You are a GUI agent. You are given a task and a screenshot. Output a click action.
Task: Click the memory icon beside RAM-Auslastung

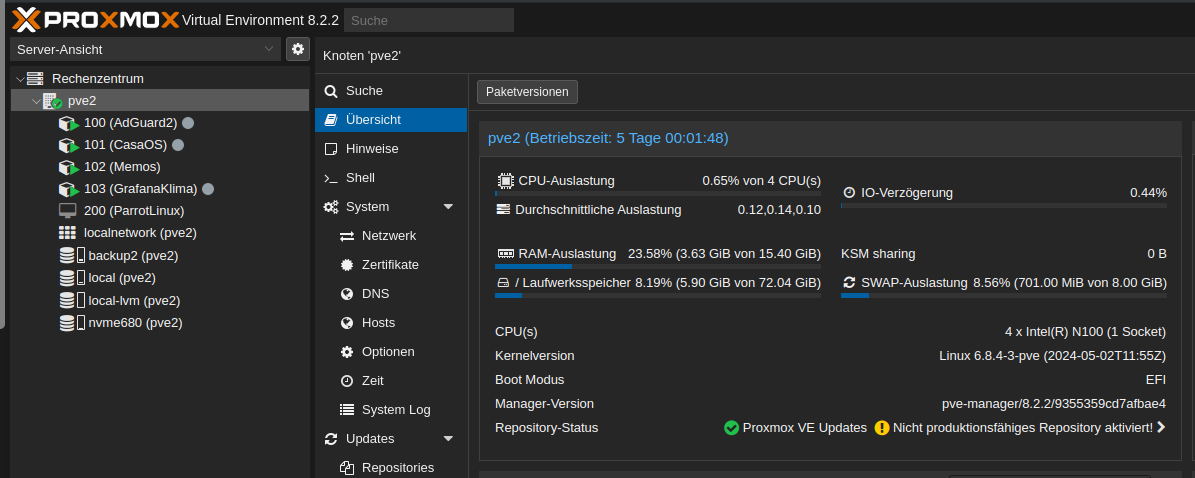tap(506, 254)
